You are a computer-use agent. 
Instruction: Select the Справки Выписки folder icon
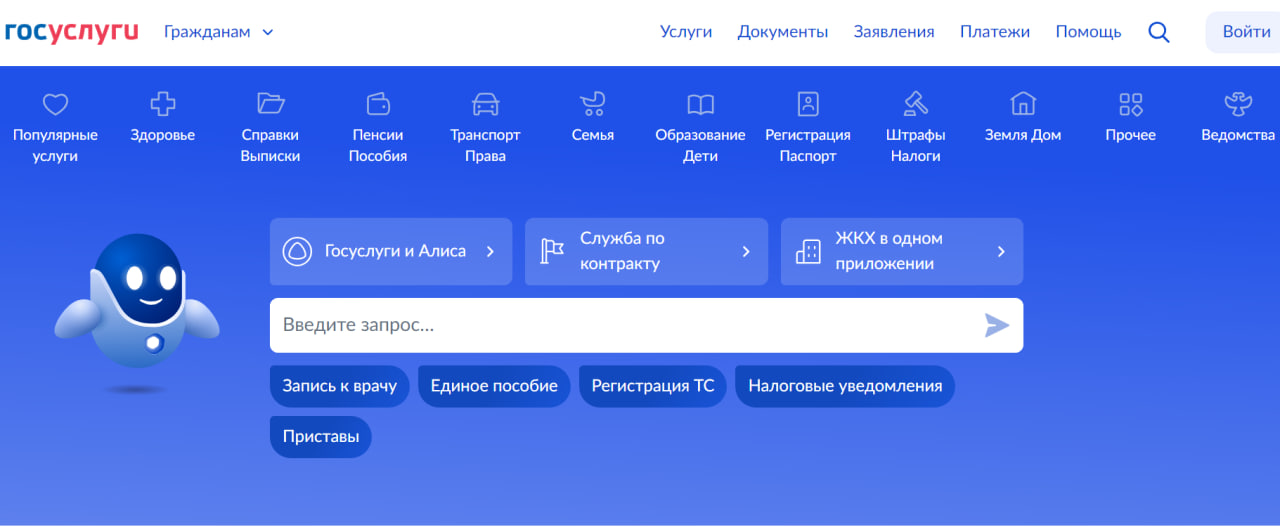point(270,103)
